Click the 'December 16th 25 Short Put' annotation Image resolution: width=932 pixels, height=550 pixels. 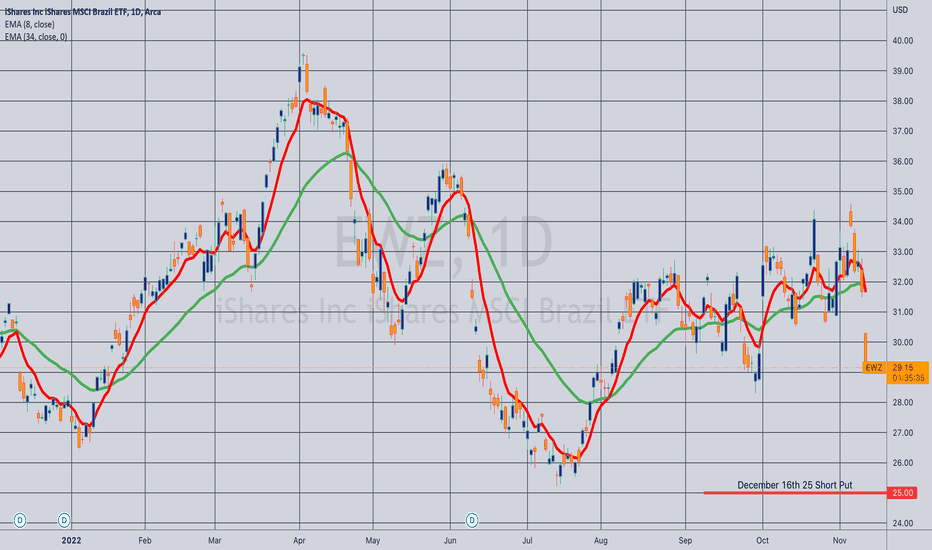coord(795,485)
